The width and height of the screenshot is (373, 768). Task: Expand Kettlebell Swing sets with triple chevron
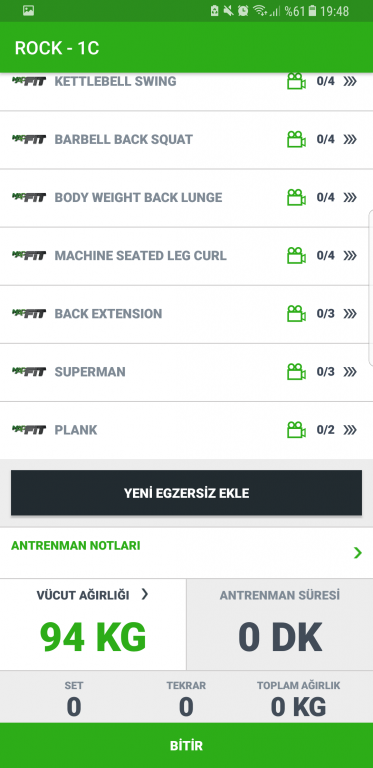pyautogui.click(x=350, y=81)
